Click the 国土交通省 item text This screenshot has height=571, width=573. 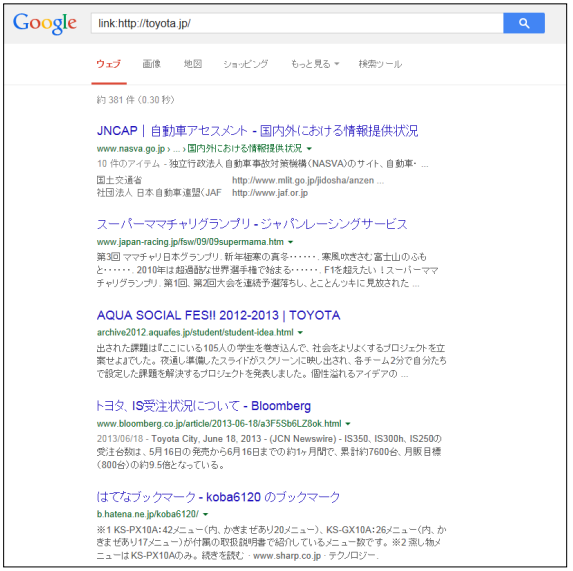(x=119, y=180)
